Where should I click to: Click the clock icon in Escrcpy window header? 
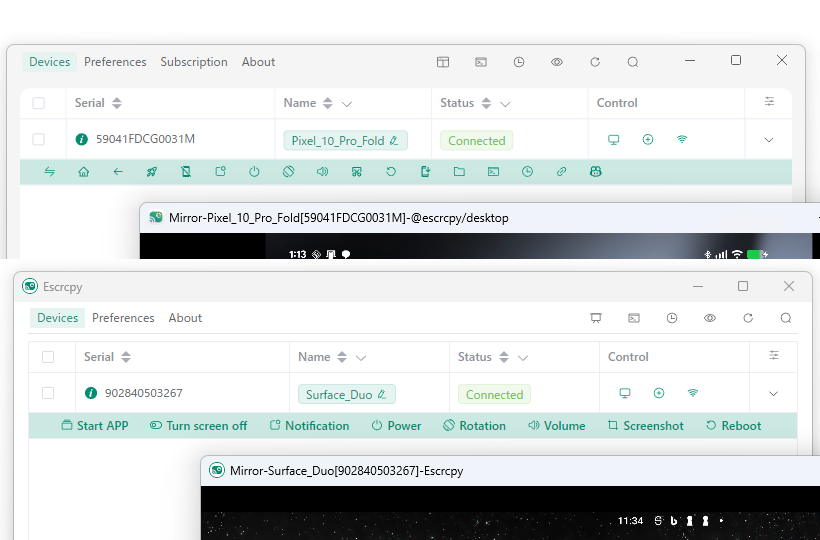672,318
